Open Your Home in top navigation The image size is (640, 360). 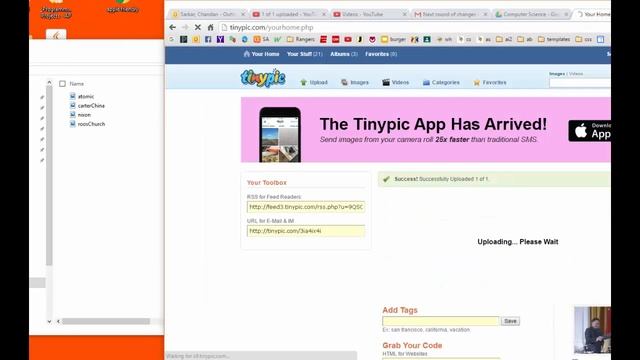tap(261, 54)
